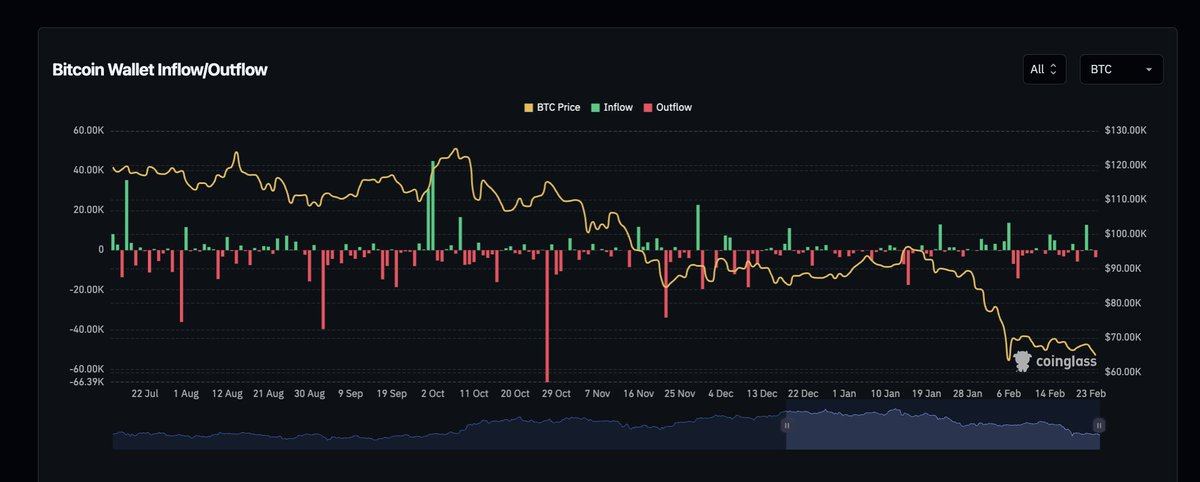Viewport: 1200px width, 482px height.
Task: Click the "Bitcoin Wallet Inflow/Outflow" chart title
Action: pyautogui.click(x=160, y=70)
